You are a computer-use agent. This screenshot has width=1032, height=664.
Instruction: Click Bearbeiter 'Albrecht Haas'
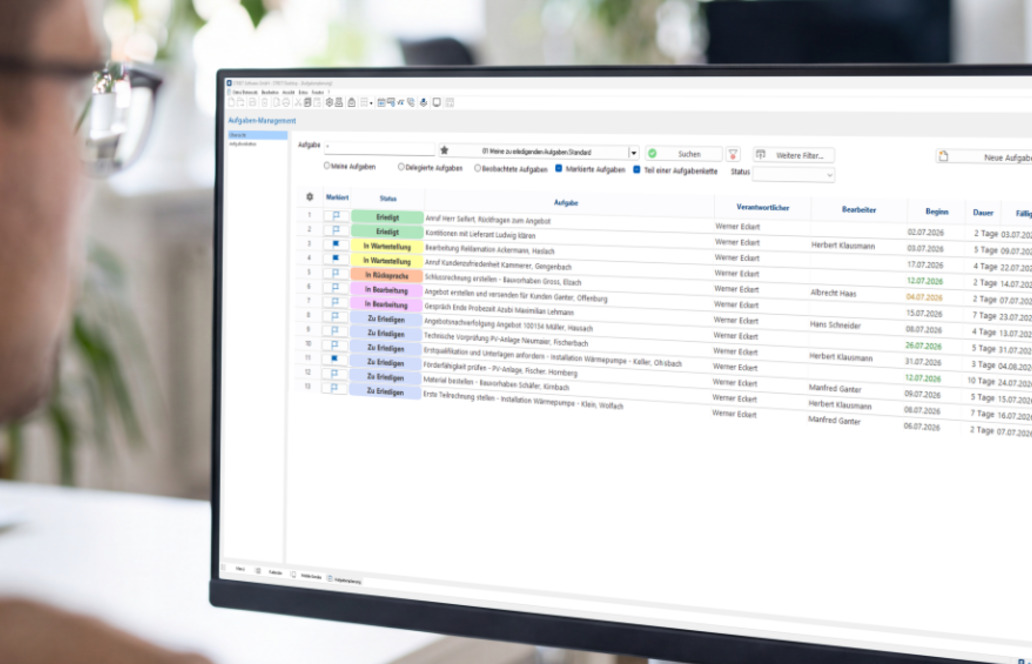833,294
